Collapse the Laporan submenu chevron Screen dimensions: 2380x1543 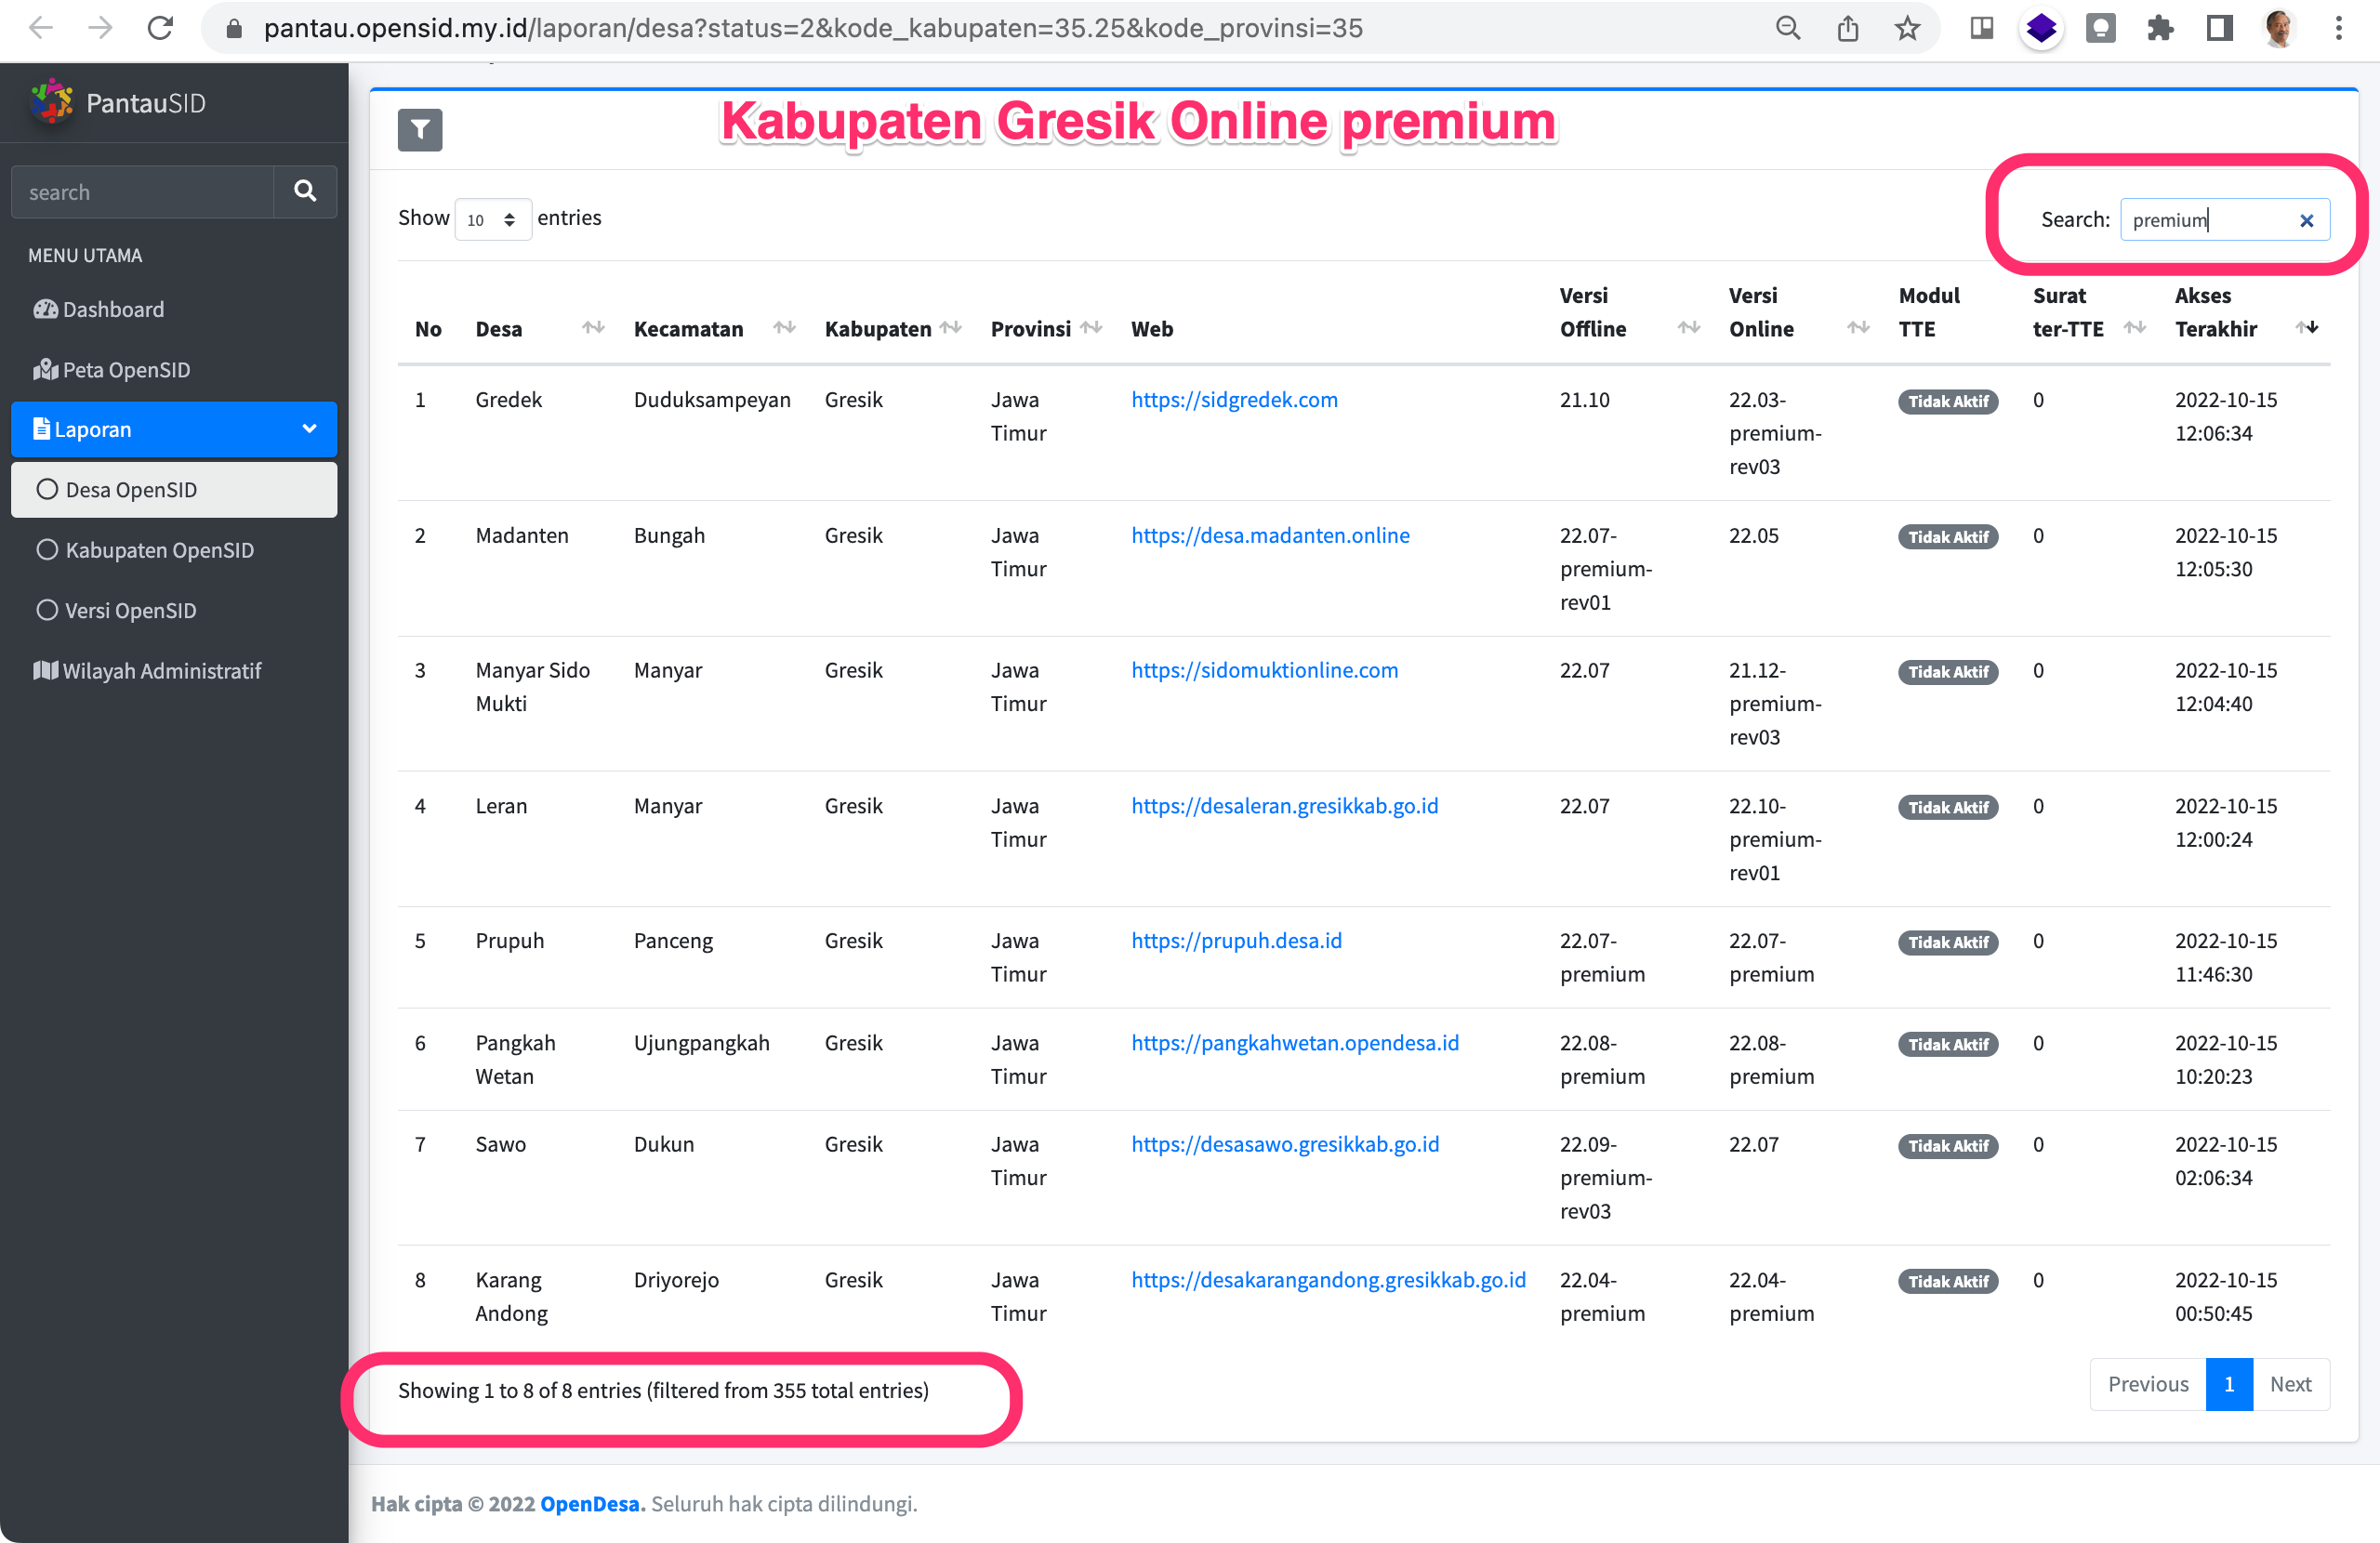[308, 429]
